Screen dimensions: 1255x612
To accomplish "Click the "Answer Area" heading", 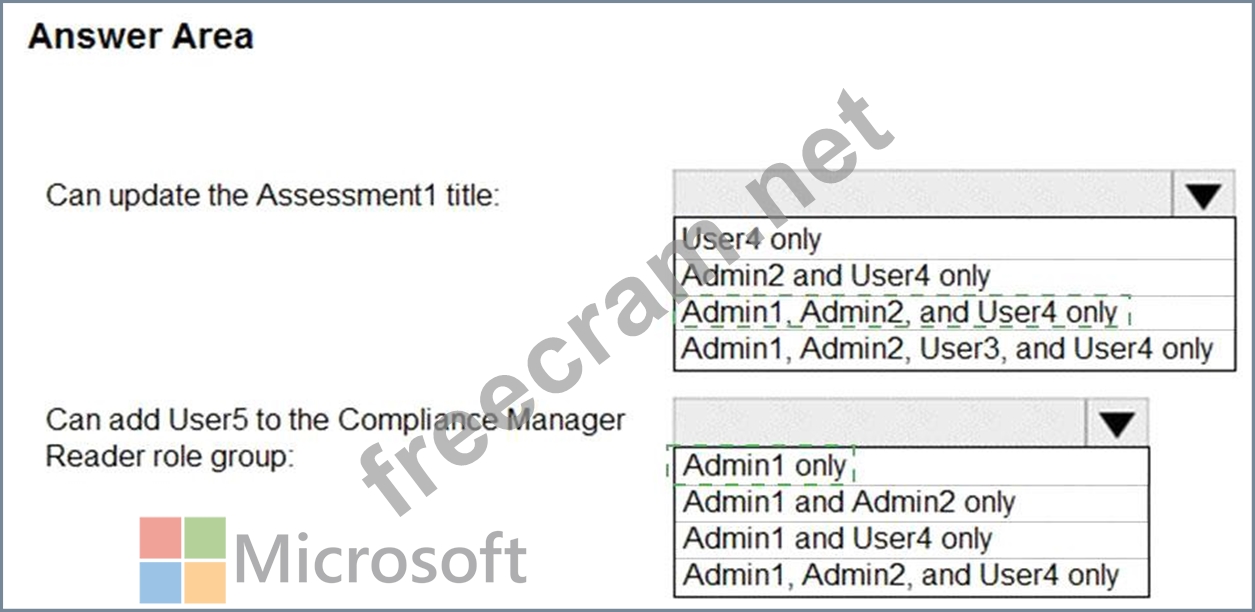I will [x=140, y=37].
